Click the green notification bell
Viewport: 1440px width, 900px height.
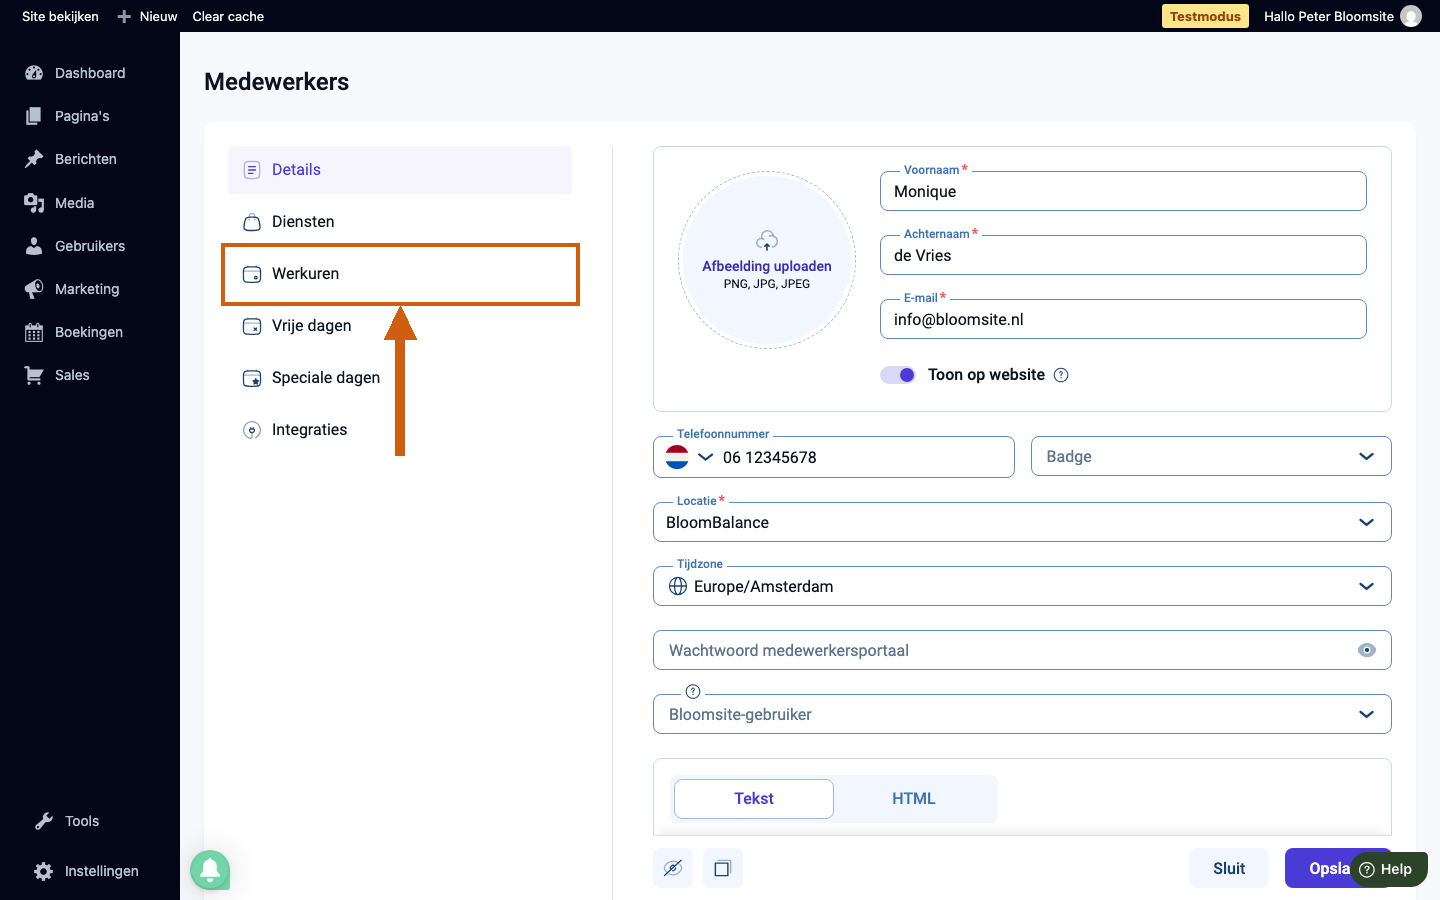pyautogui.click(x=211, y=870)
